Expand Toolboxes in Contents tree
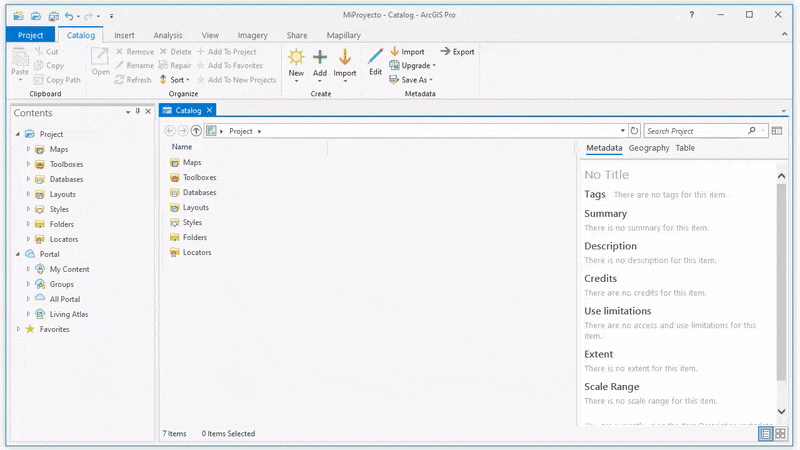 [29, 164]
